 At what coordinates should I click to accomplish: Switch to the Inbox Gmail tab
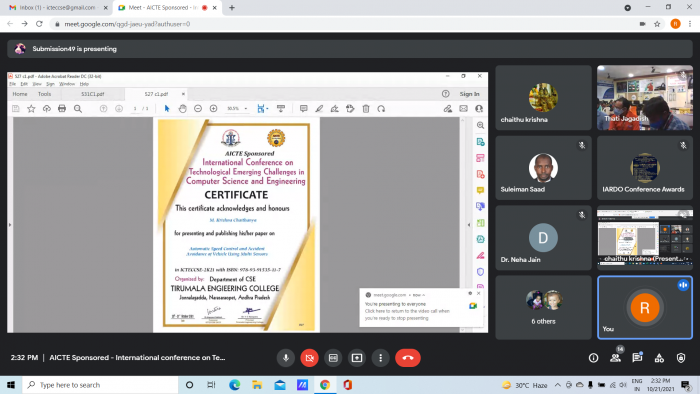coord(58,8)
